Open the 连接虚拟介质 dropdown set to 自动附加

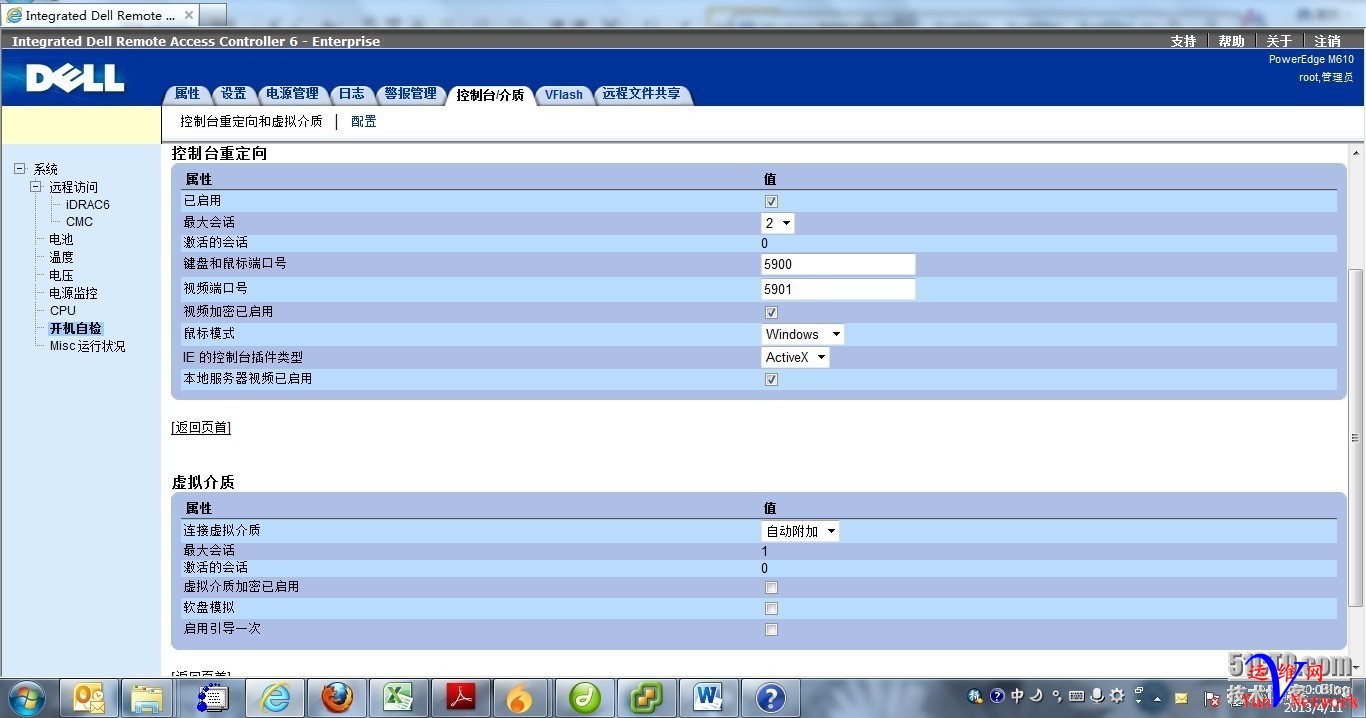tap(800, 531)
